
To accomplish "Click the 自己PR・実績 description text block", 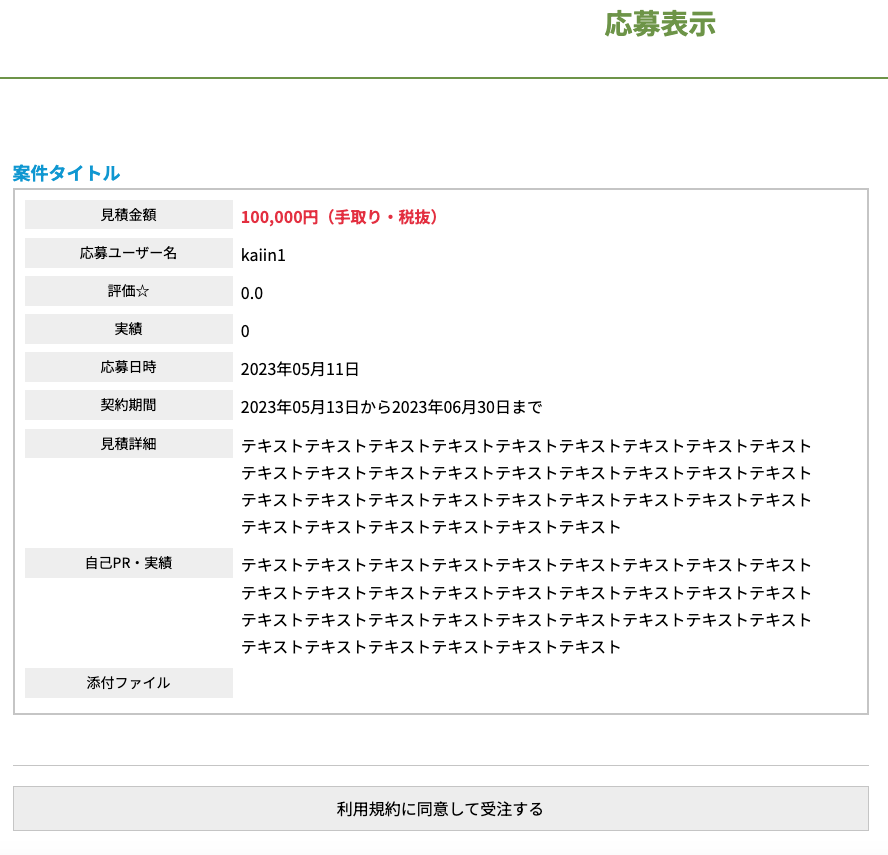I will point(526,606).
